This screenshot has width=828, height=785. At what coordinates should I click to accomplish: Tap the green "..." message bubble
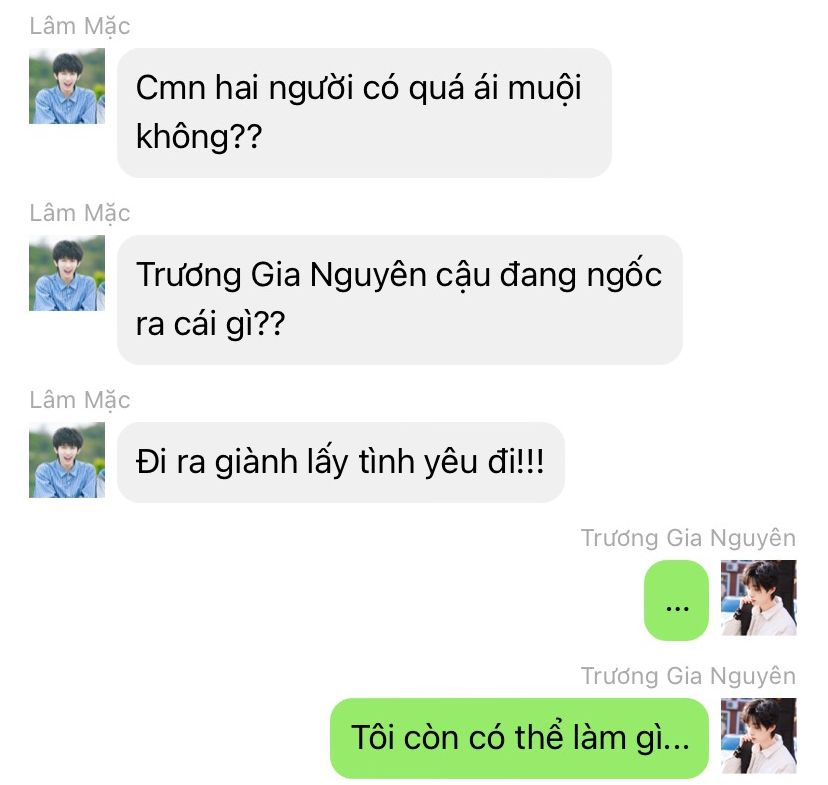tap(676, 600)
